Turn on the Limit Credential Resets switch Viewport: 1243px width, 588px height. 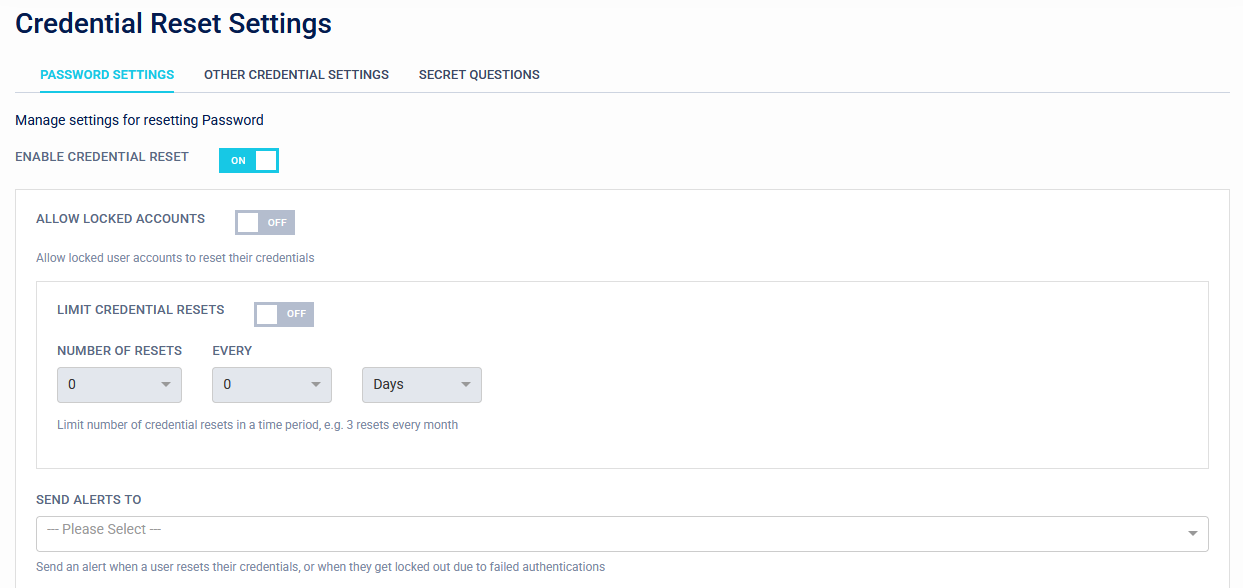click(x=283, y=314)
